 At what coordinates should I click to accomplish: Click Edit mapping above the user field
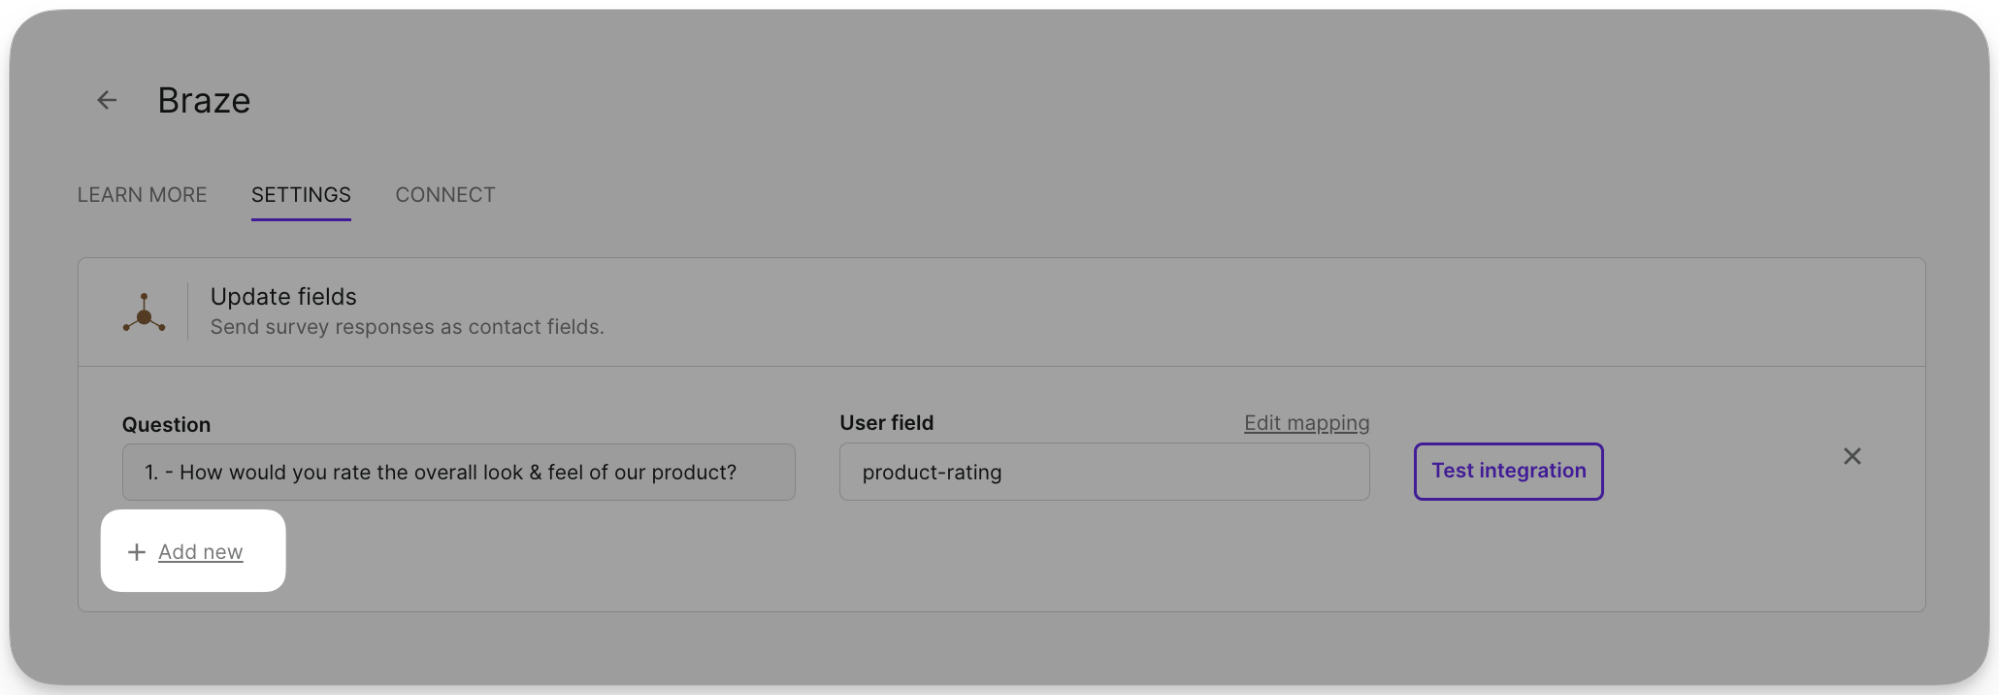click(x=1306, y=422)
